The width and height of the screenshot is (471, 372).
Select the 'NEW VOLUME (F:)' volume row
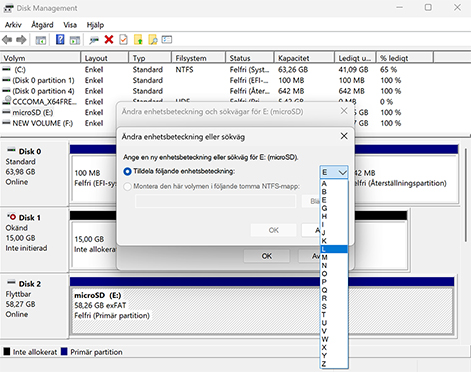pos(43,123)
